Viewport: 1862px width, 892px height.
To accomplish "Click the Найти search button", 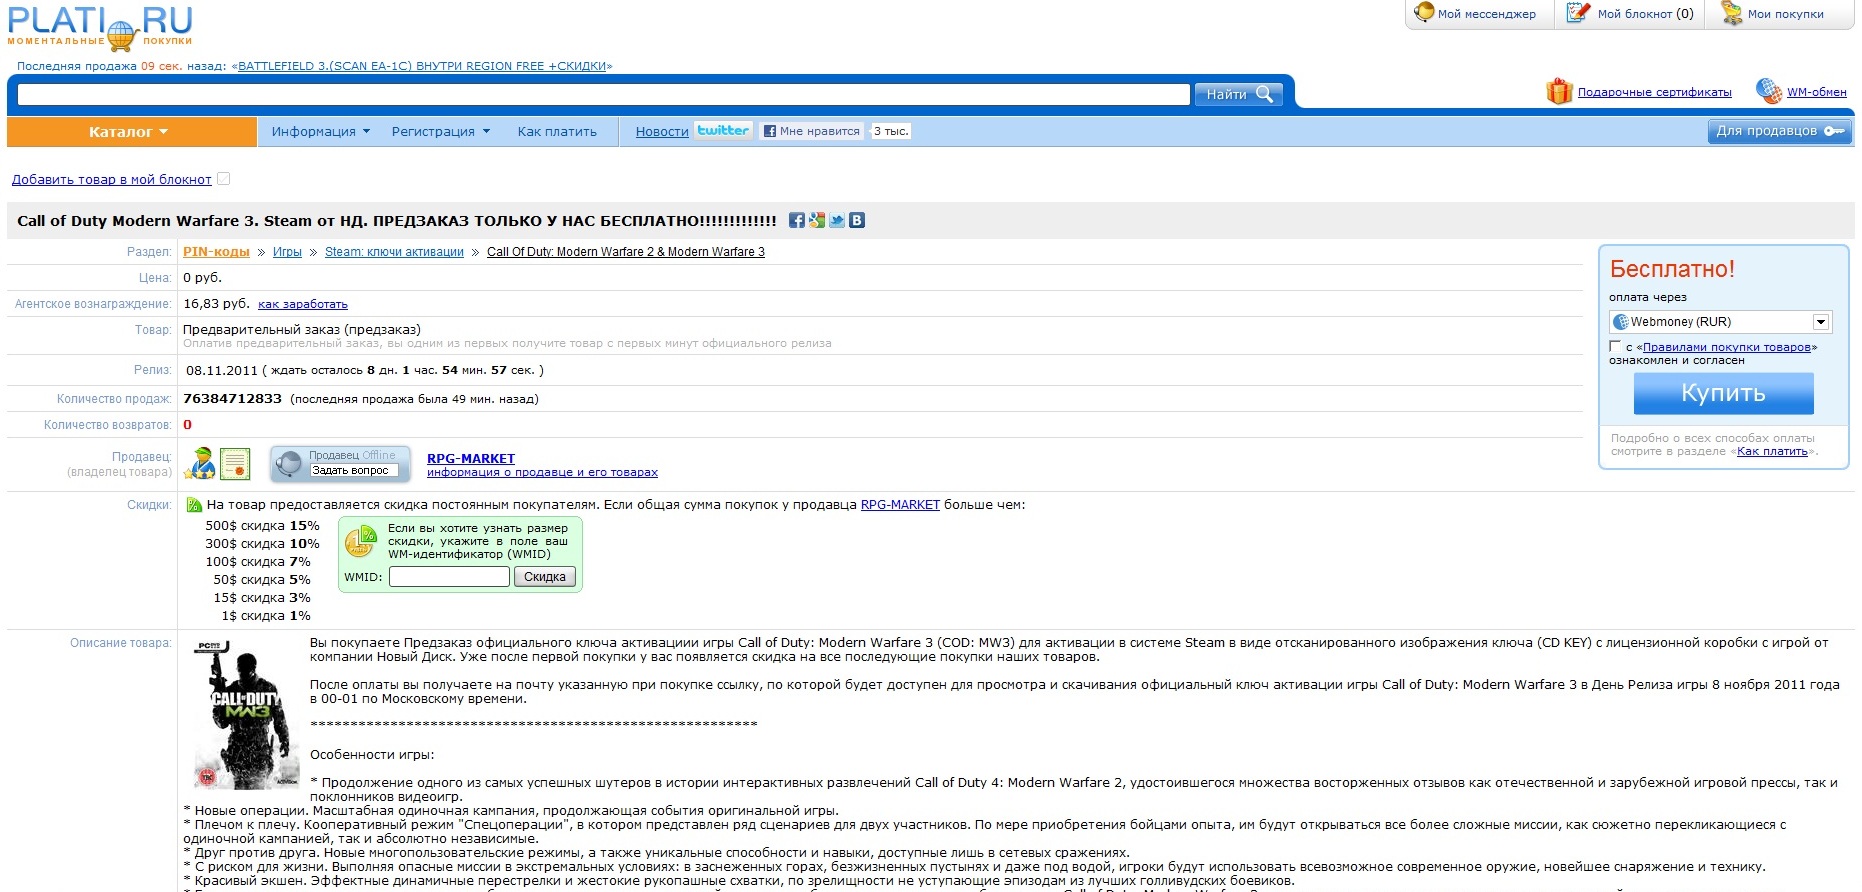I will [1238, 94].
